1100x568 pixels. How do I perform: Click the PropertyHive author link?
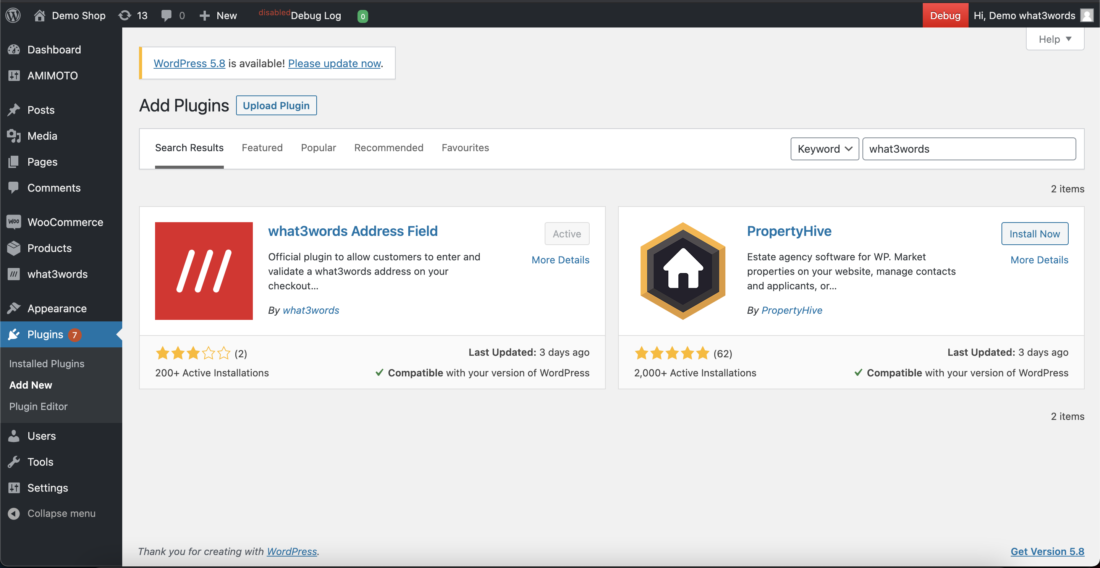pos(792,310)
